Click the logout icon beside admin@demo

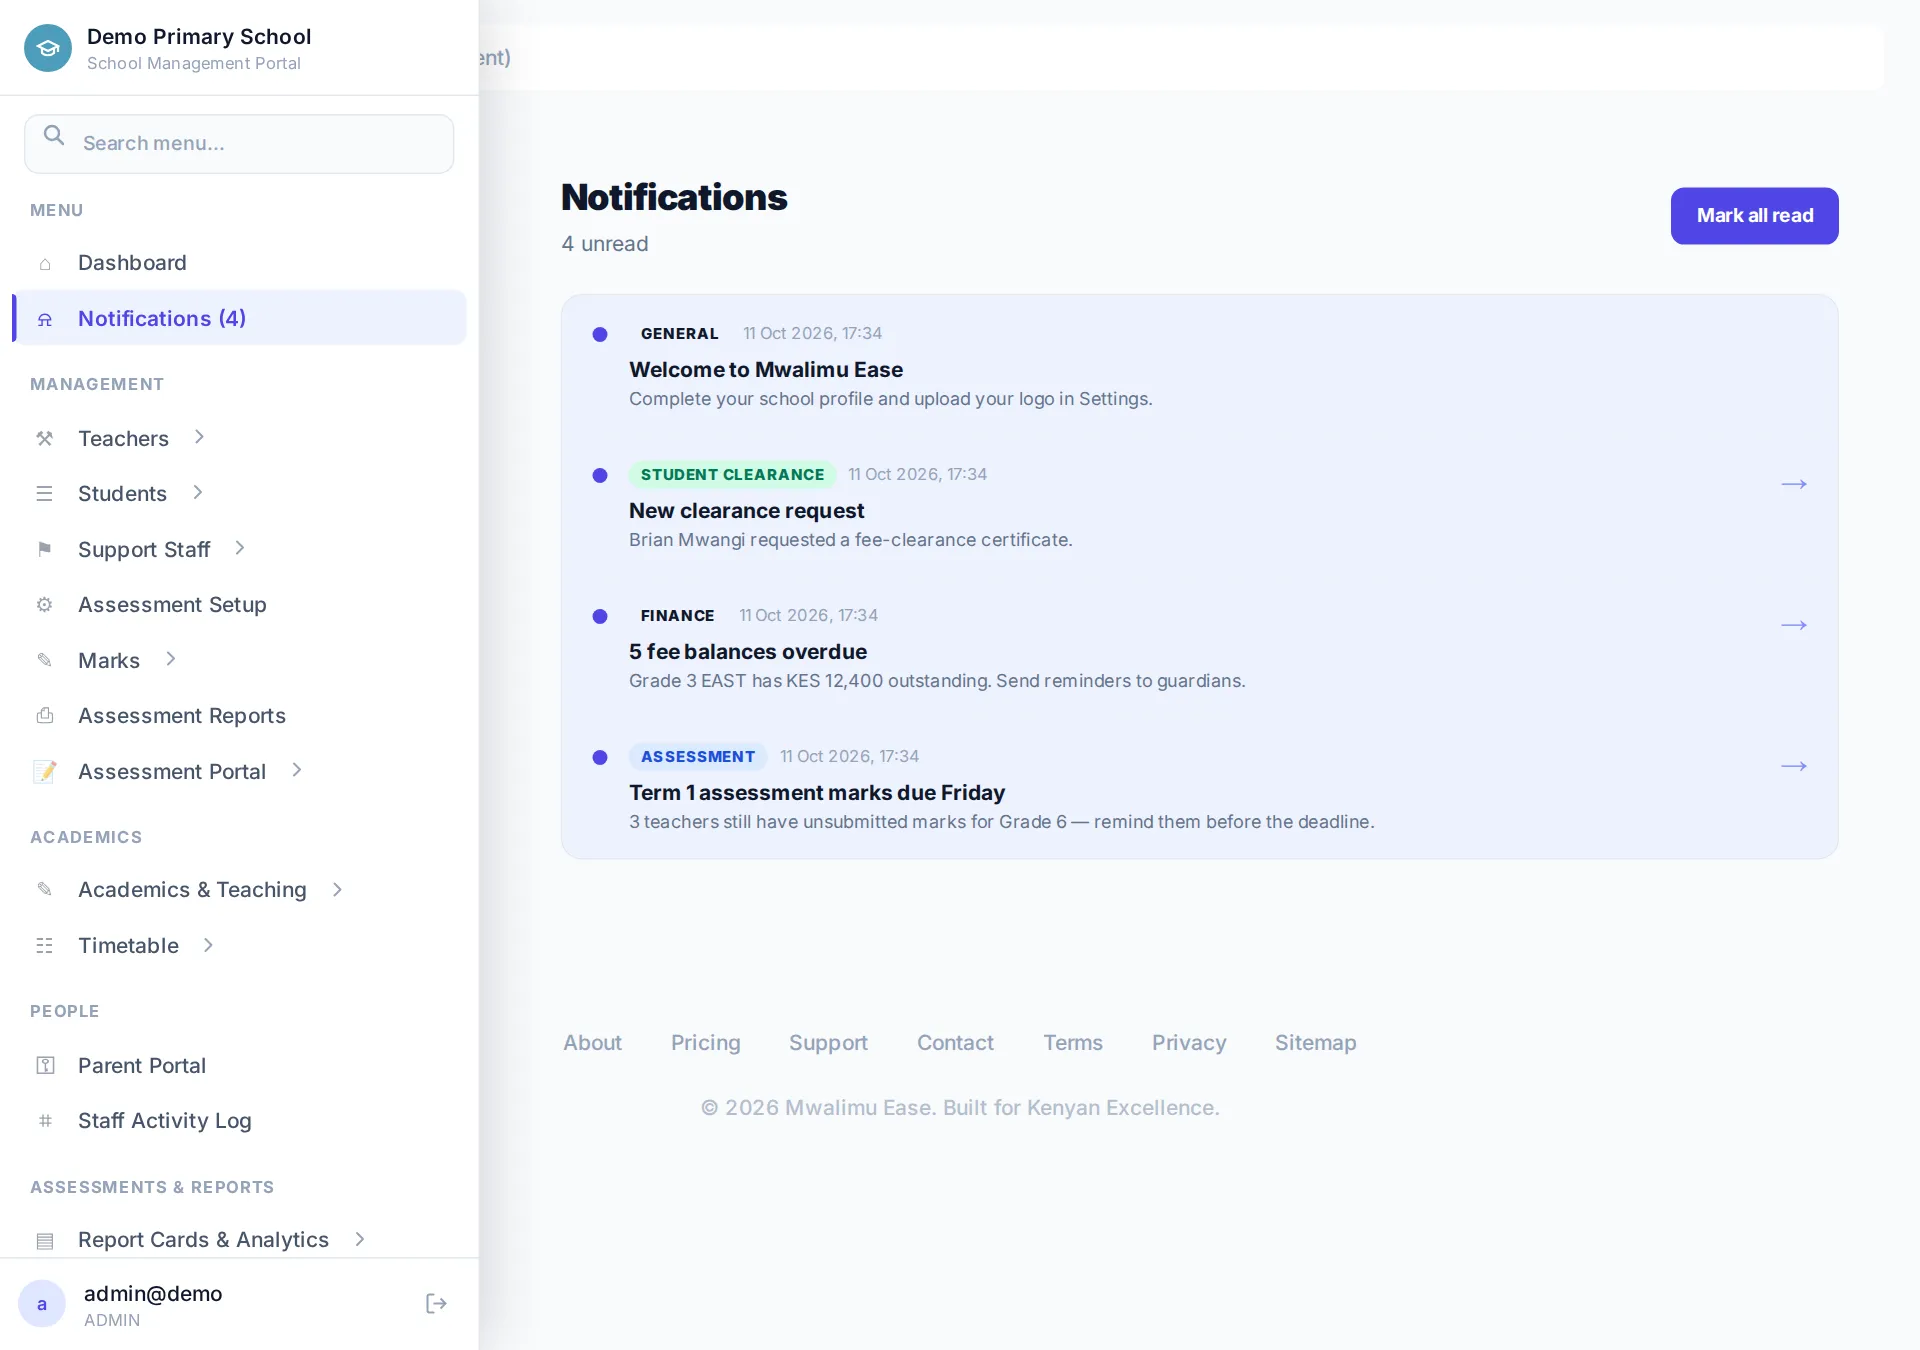(x=436, y=1303)
